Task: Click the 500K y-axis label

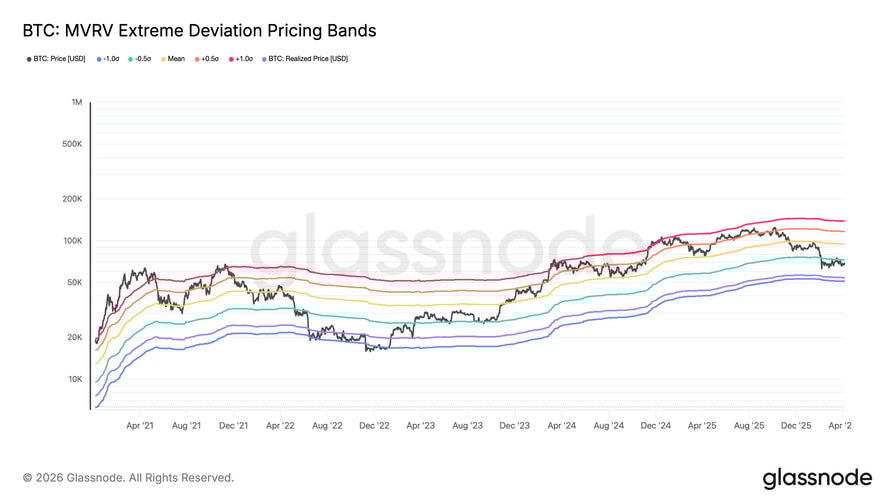Action: pos(73,144)
